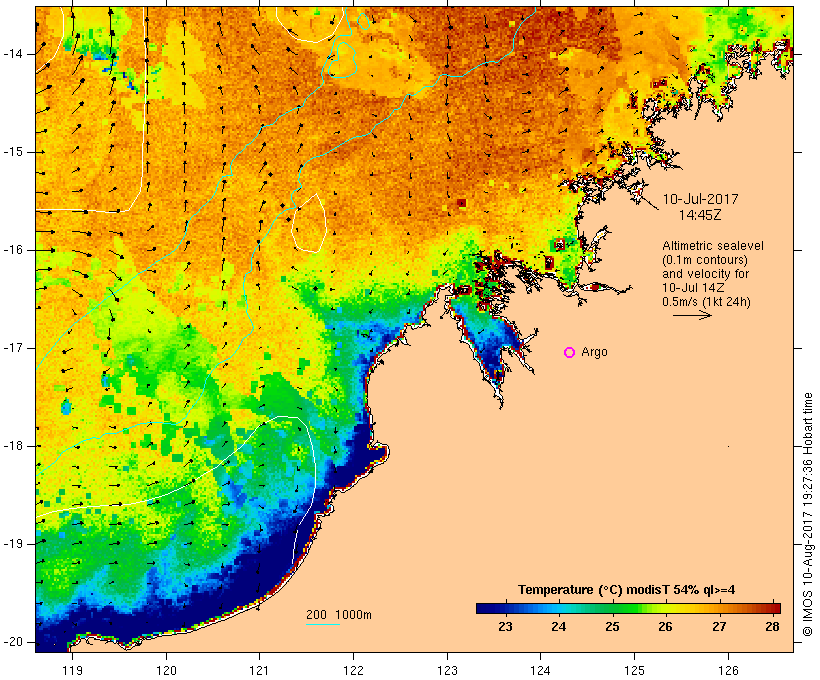
Task: Click colorbar label '27'
Action: [x=719, y=627]
